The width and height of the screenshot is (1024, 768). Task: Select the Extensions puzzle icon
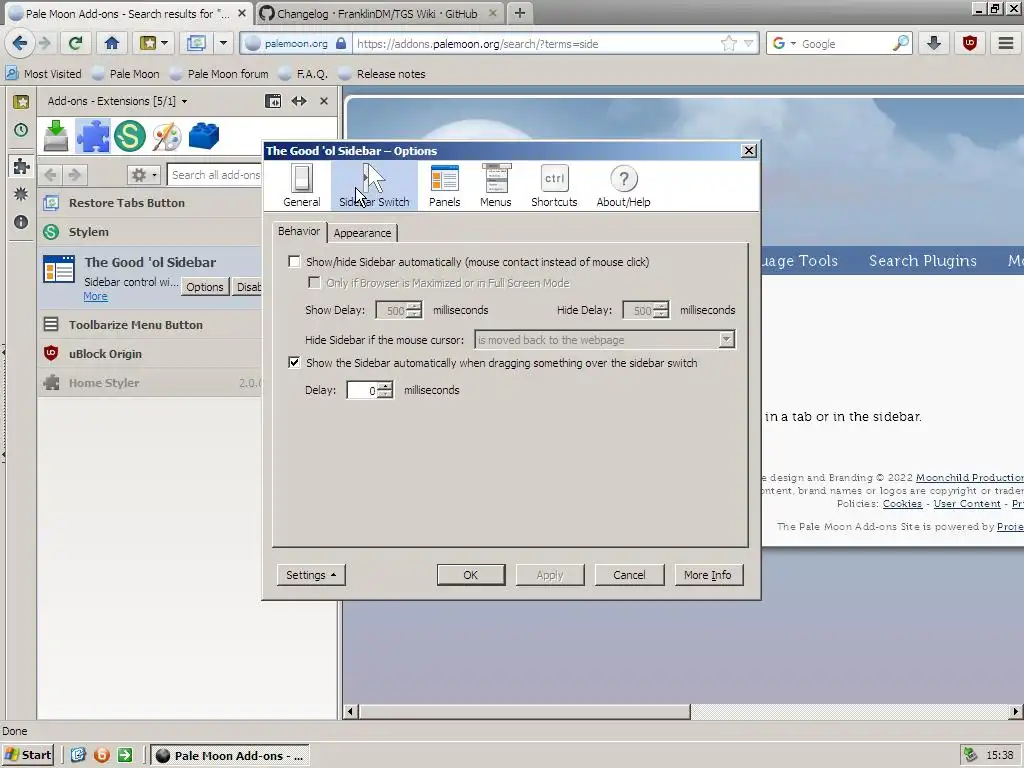coord(93,136)
